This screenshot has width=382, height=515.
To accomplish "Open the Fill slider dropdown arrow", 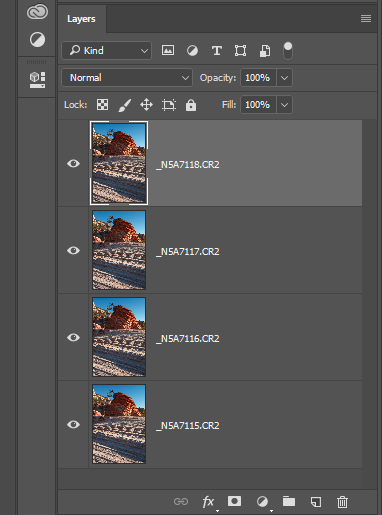I will (x=284, y=105).
